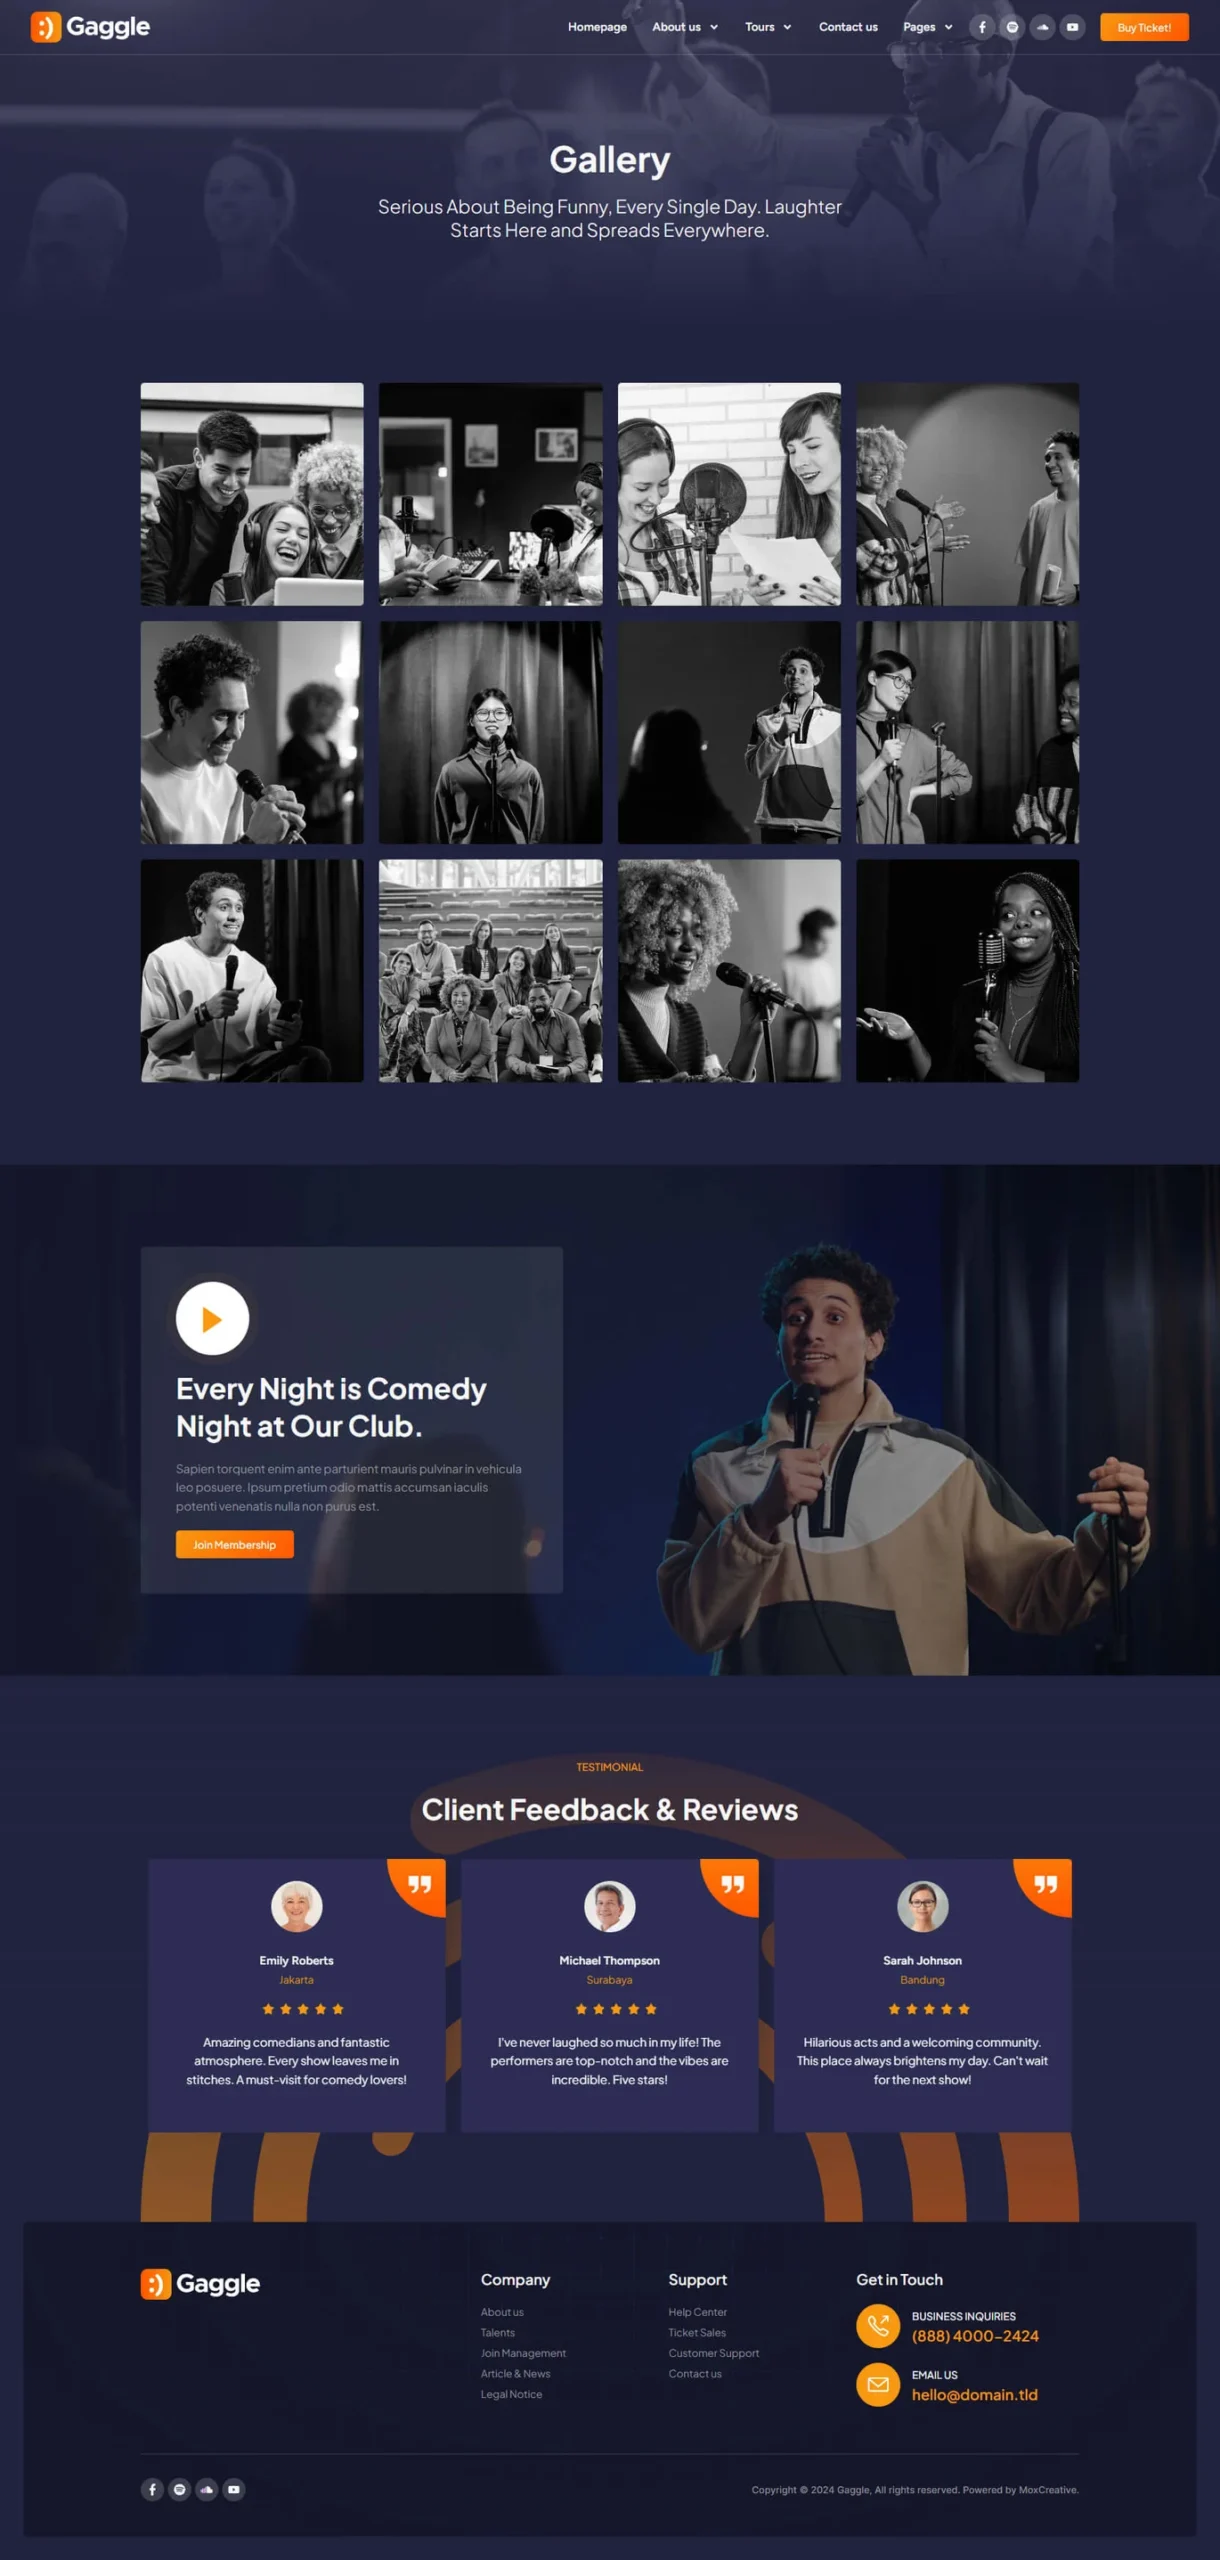The height and width of the screenshot is (2560, 1220).
Task: Open the YouTube icon in header
Action: click(1072, 27)
